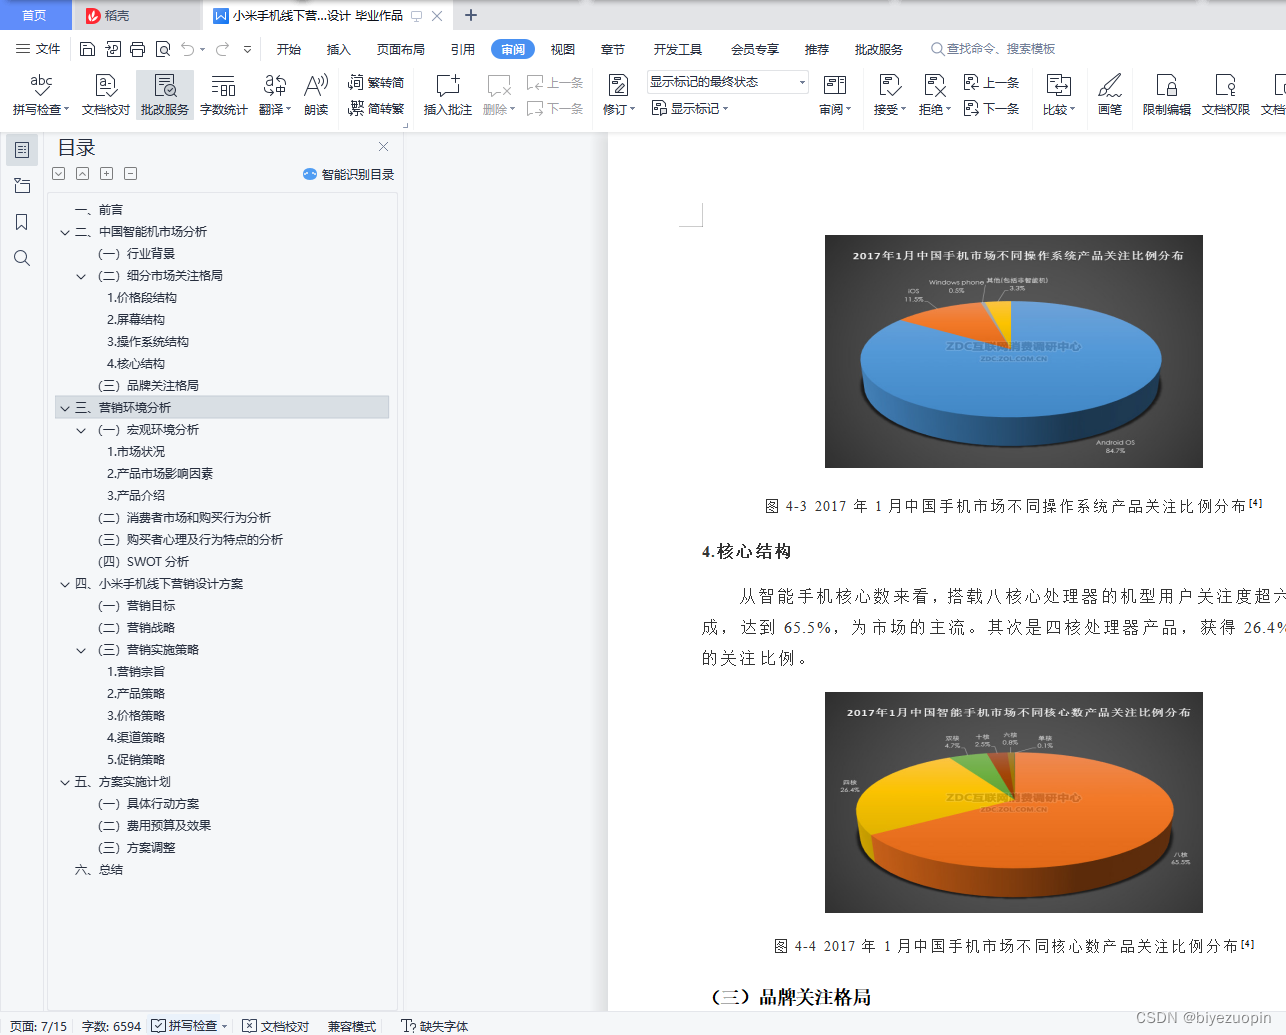1286x1035 pixels.
Task: Open the compare (比较) documents tool
Action: 1059,95
